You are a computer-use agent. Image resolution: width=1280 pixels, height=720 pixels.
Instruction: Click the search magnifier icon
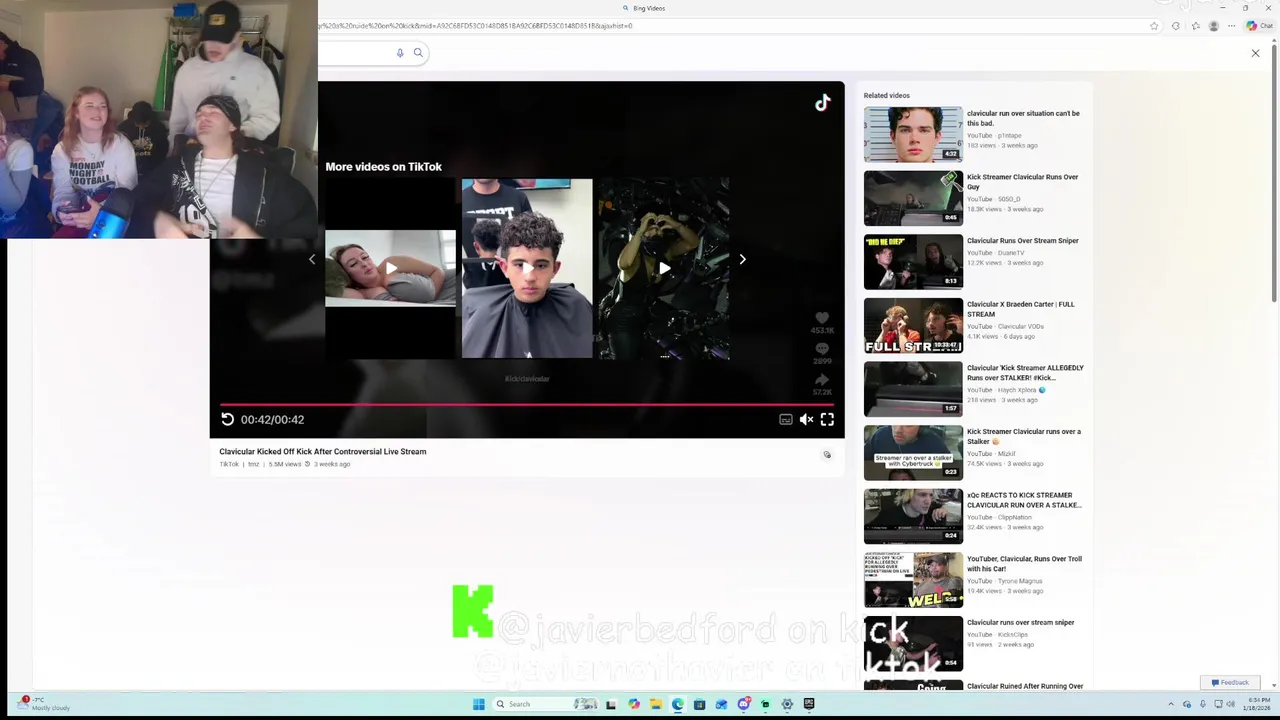click(418, 53)
